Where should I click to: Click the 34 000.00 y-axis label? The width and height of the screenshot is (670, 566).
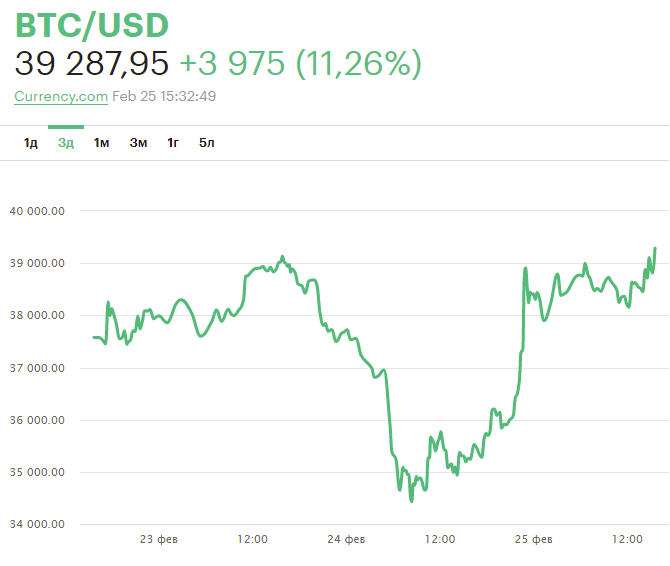click(x=37, y=524)
